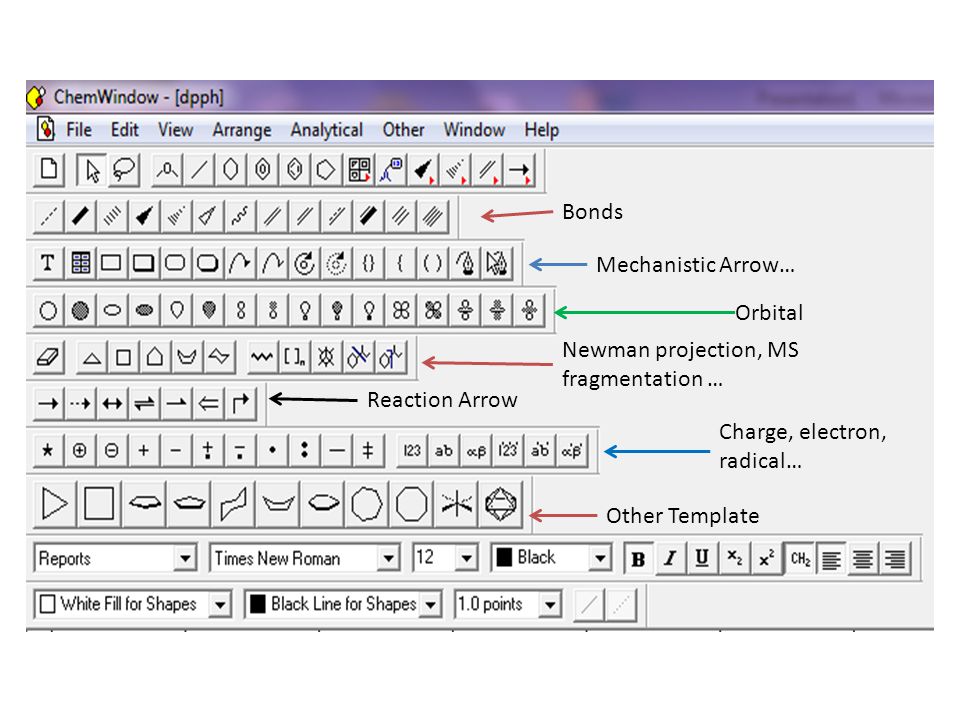Choose the solid circular arrow tool
The width and height of the screenshot is (960, 720).
click(x=304, y=263)
